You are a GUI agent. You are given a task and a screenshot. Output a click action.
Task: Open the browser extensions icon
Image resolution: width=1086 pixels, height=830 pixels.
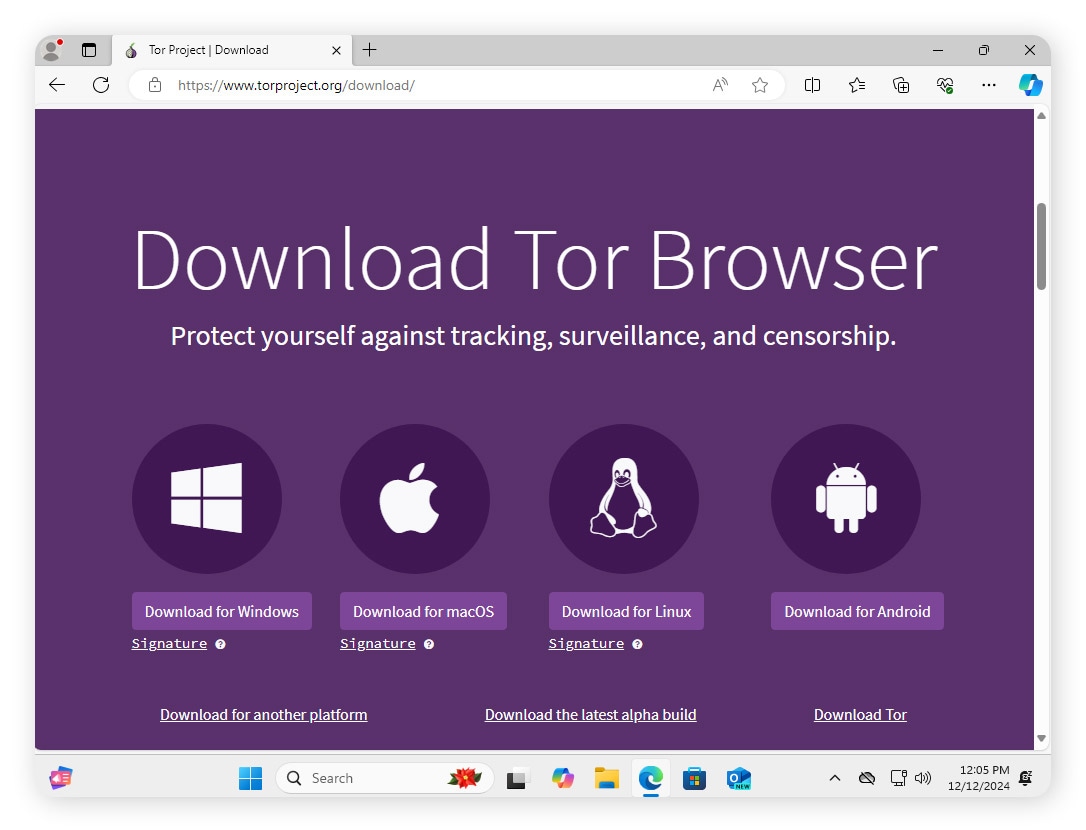point(901,85)
